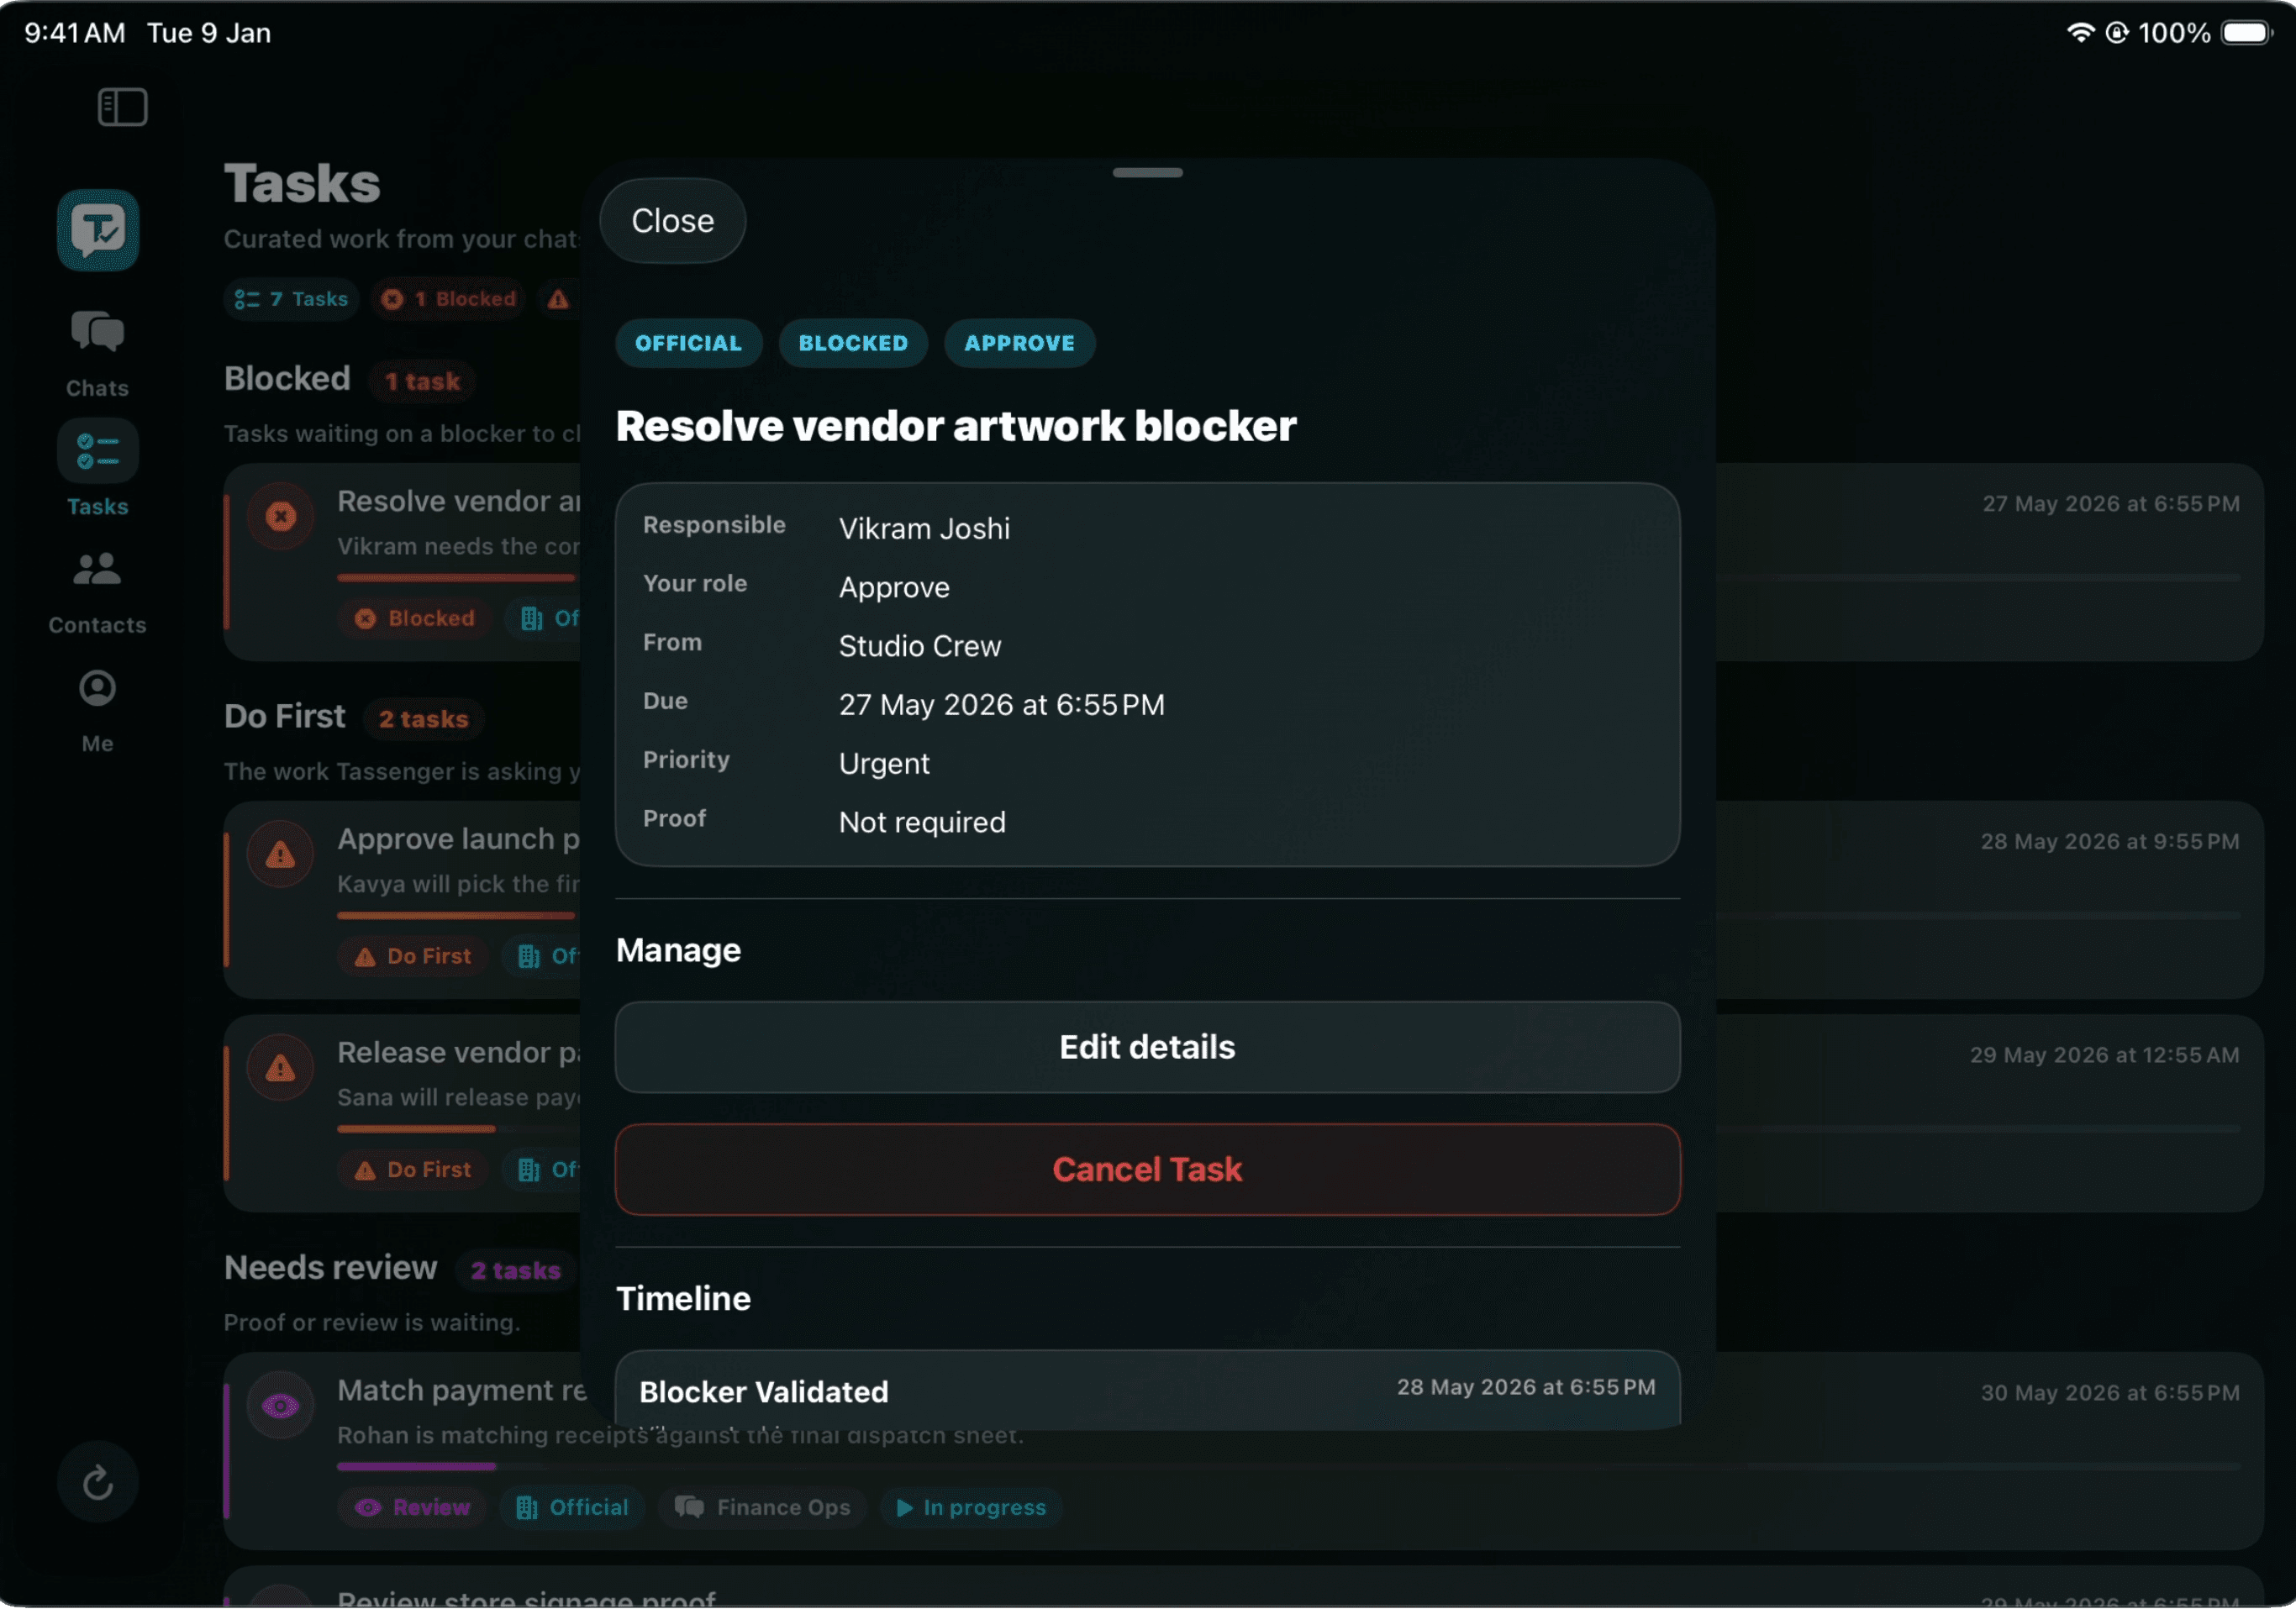
Task: Open the Chats section
Action: coord(97,354)
